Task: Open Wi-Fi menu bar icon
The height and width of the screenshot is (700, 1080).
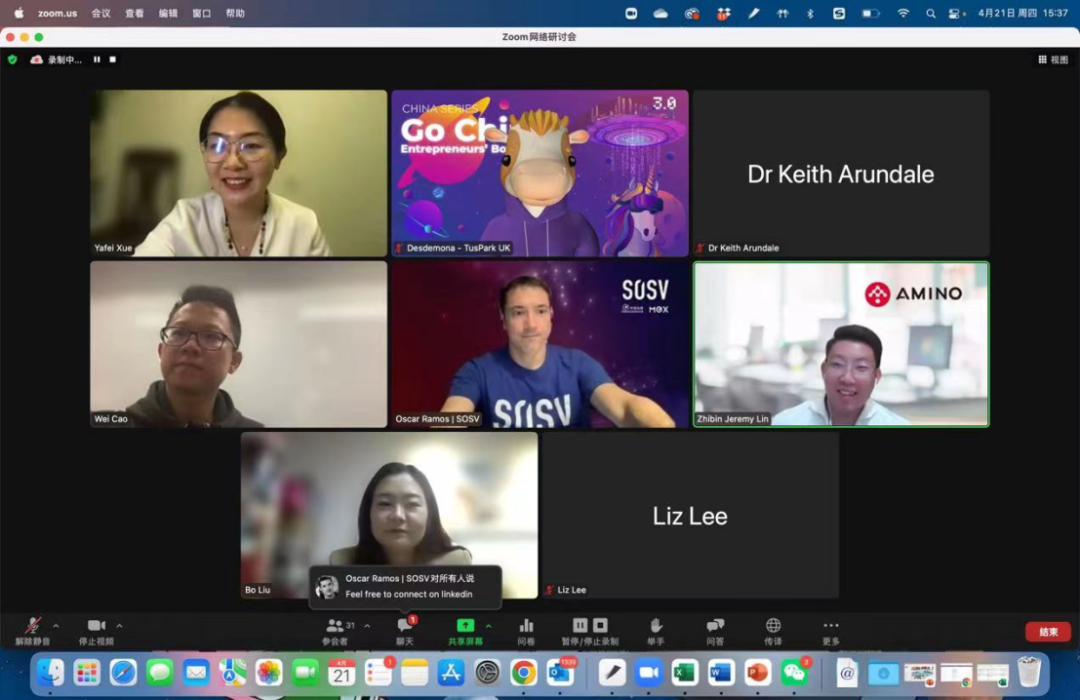Action: (903, 13)
